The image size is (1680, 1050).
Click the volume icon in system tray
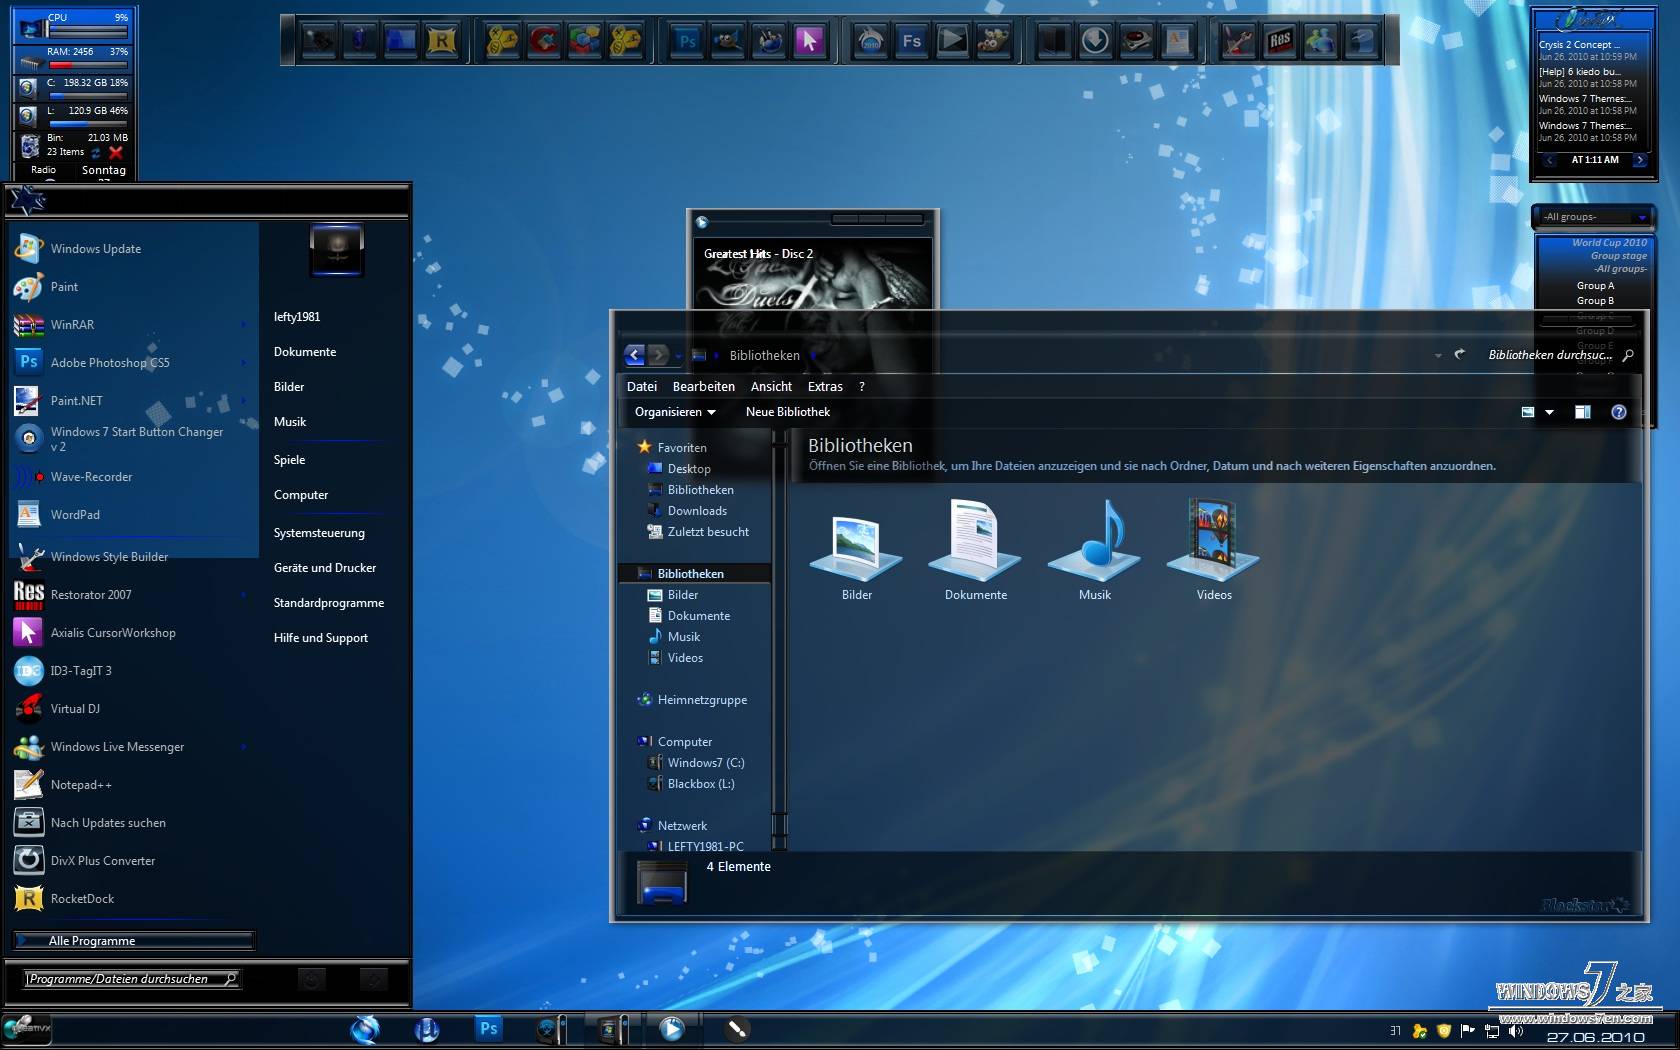1516,1030
